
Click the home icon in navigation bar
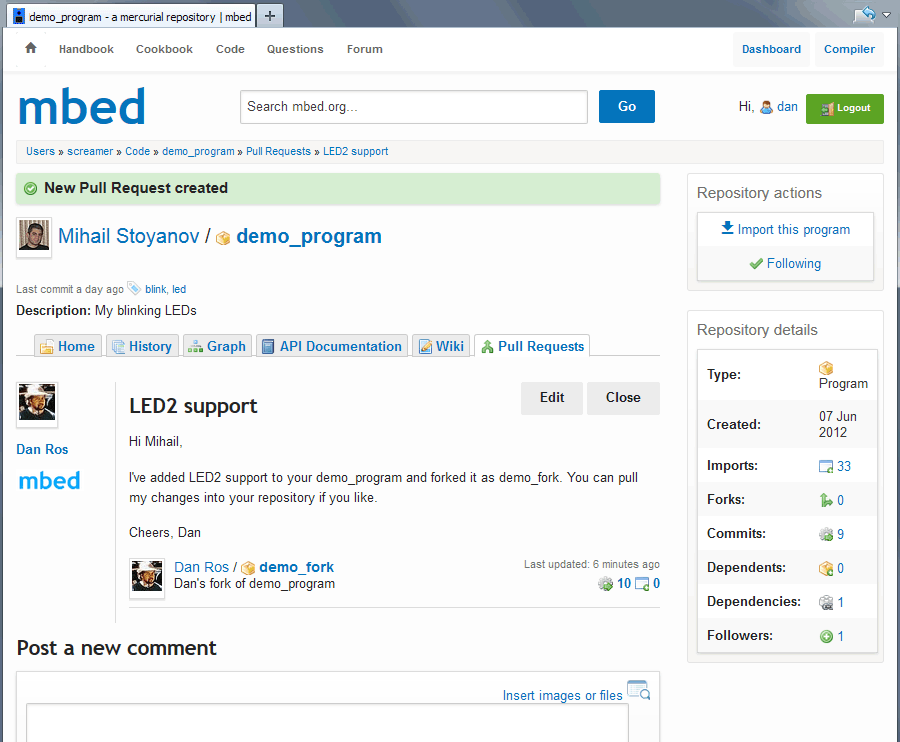(31, 48)
